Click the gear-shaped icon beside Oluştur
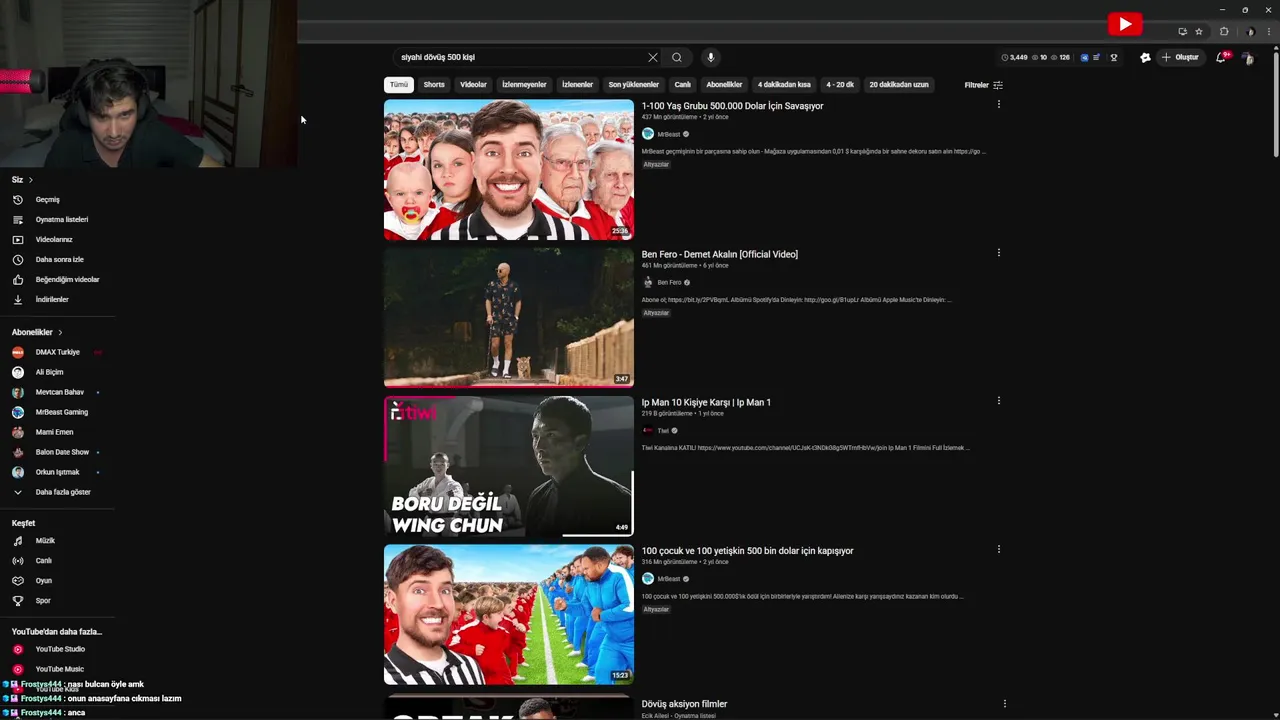The width and height of the screenshot is (1280, 720). 1145,57
